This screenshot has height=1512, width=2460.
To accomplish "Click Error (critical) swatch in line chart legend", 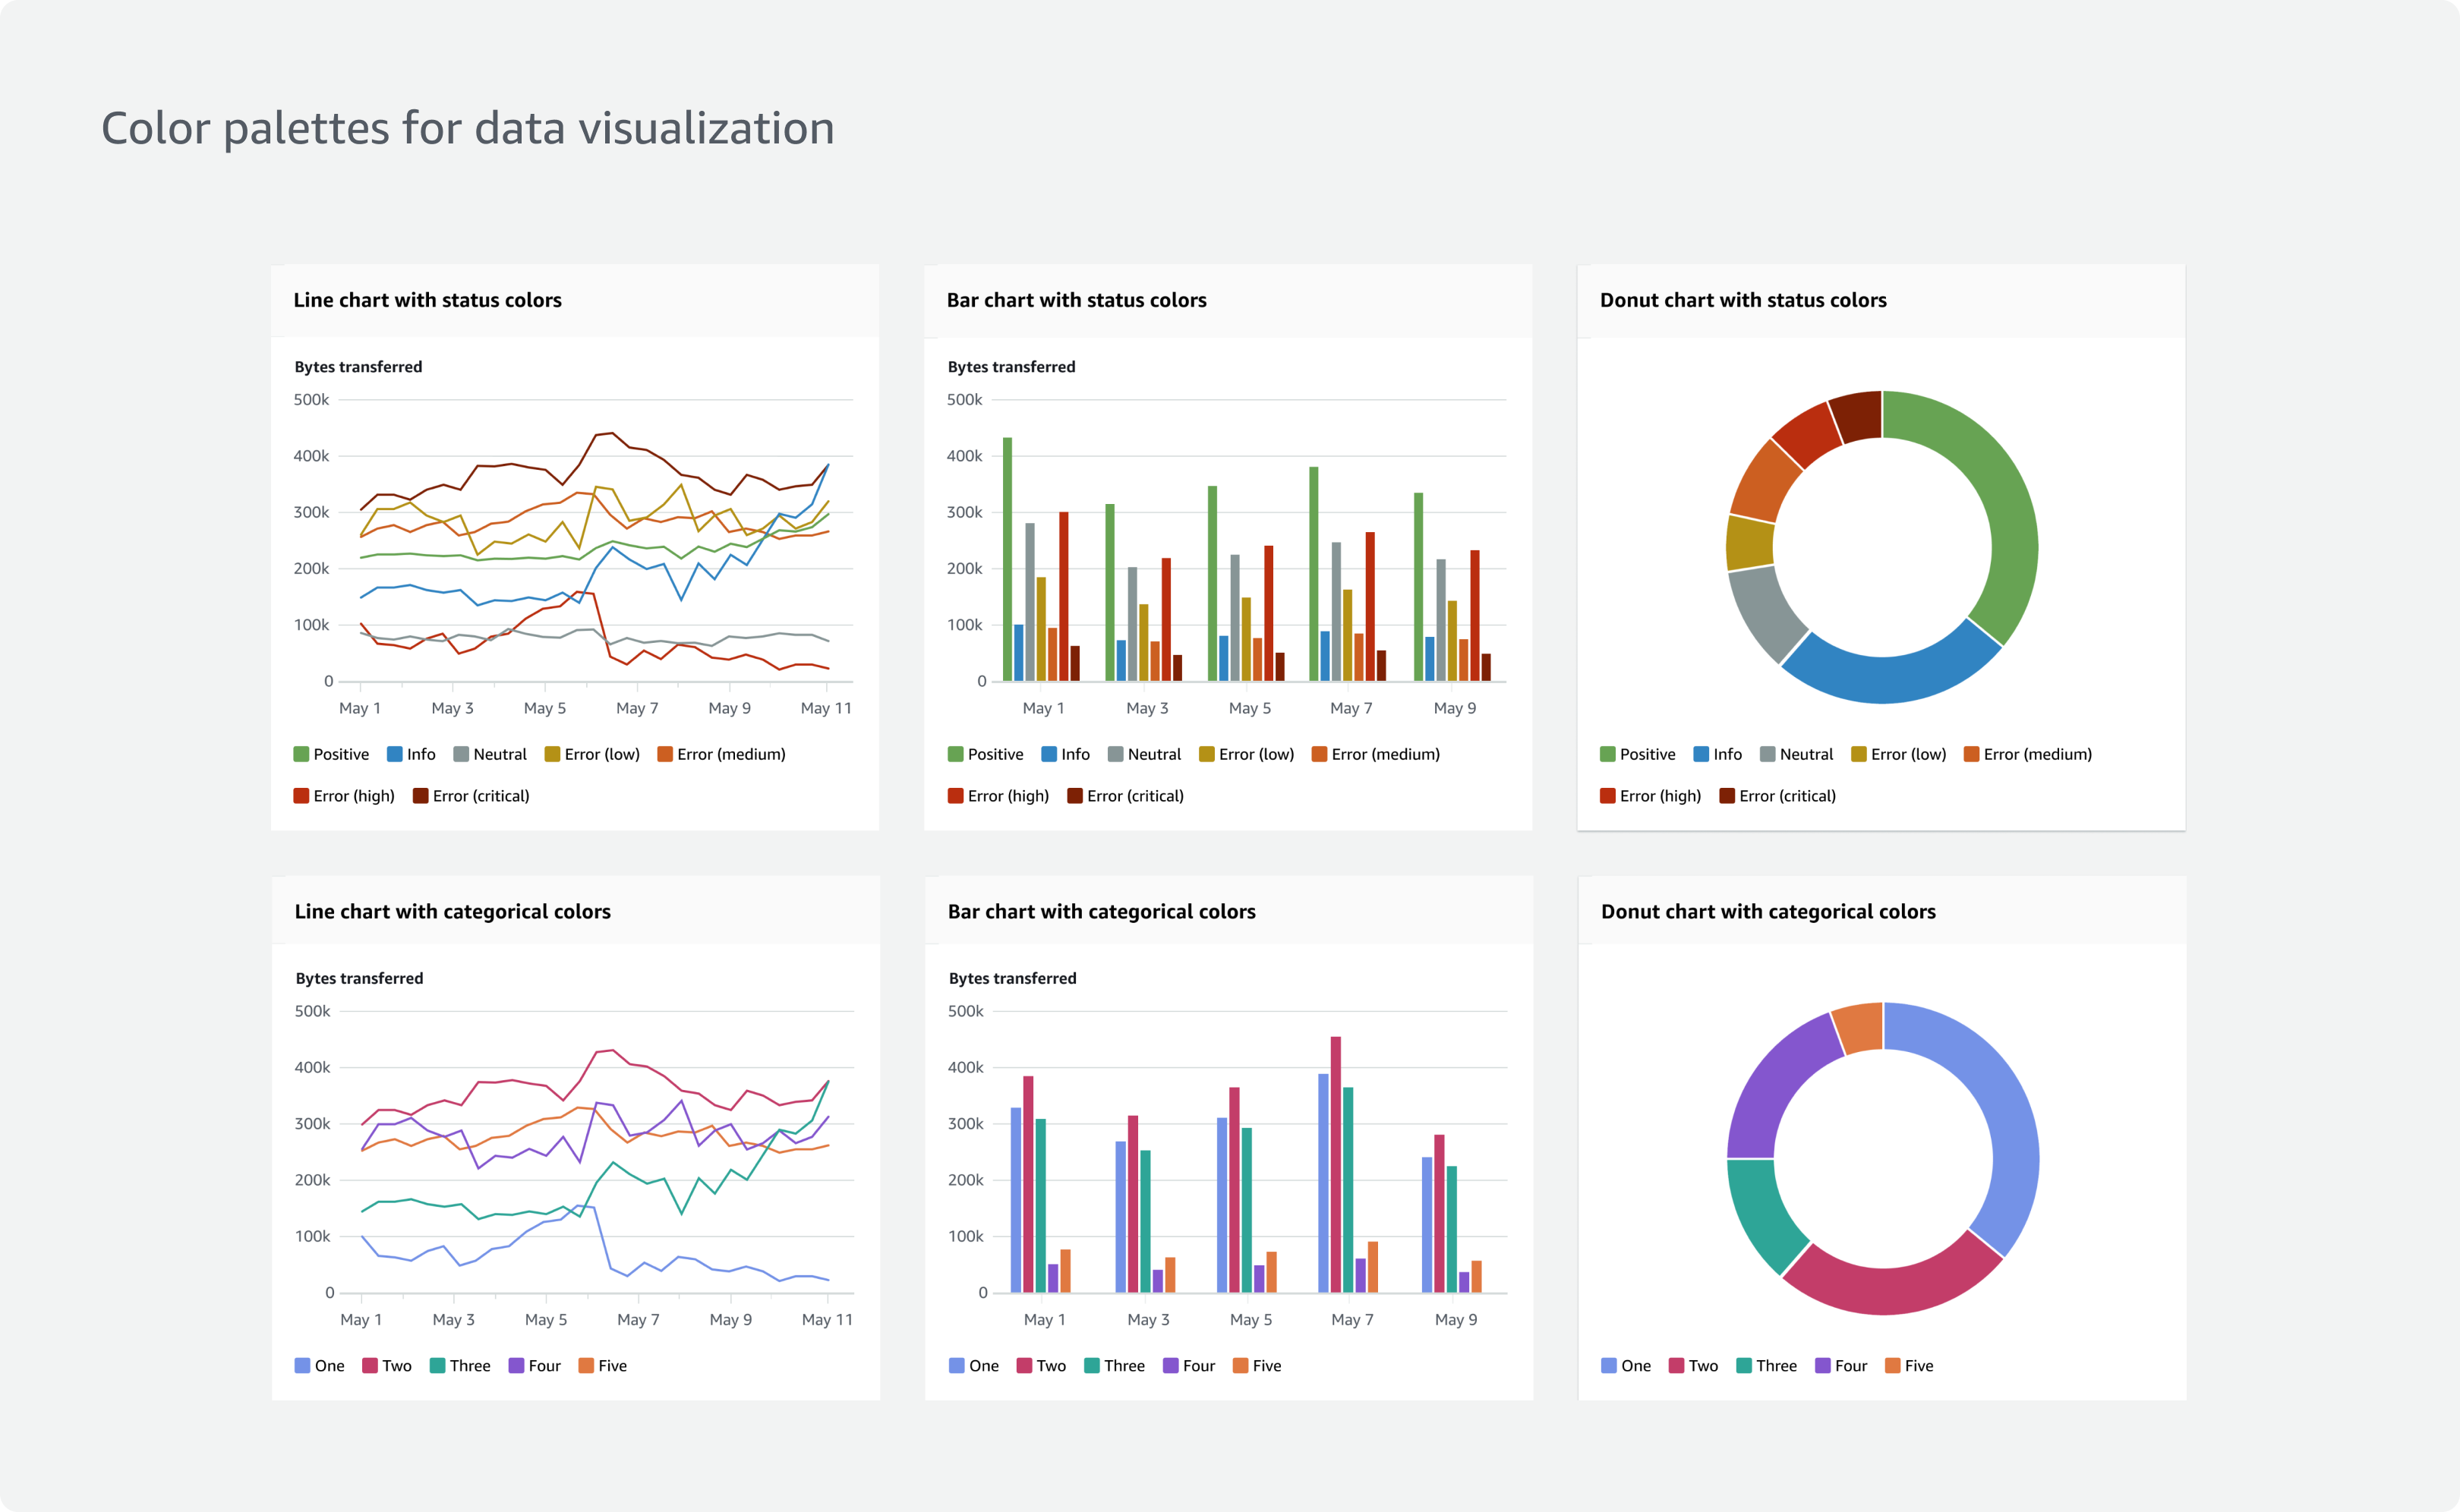I will [x=421, y=796].
